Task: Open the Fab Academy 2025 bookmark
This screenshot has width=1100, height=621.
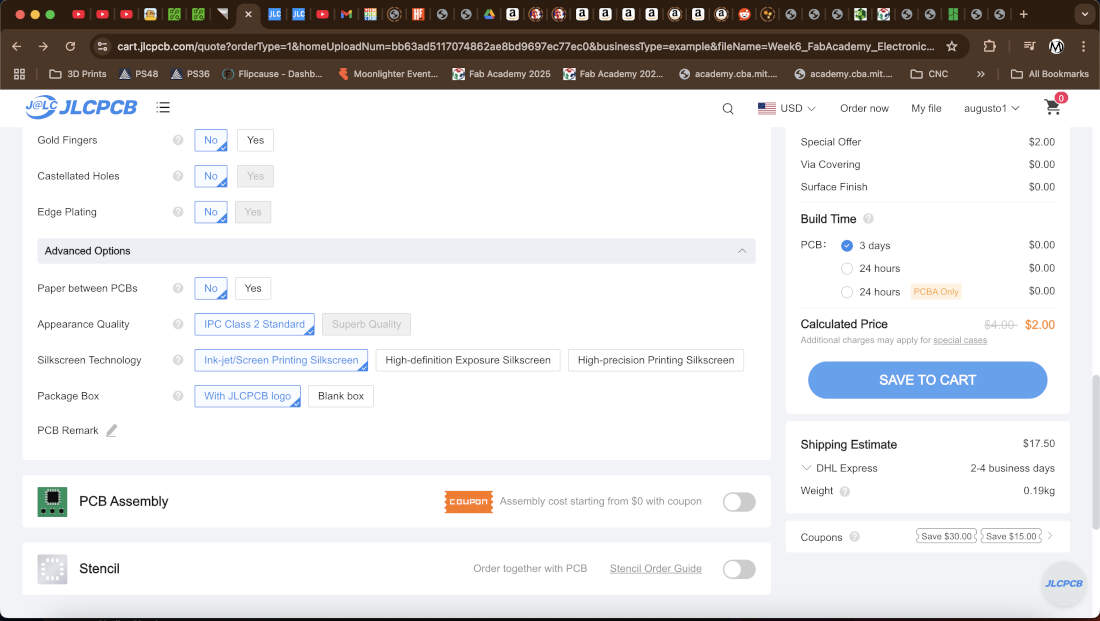Action: 501,74
